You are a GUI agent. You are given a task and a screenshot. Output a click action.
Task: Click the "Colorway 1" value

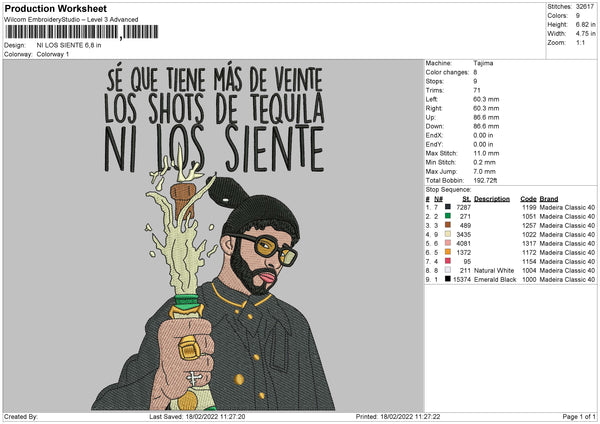pyautogui.click(x=53, y=54)
